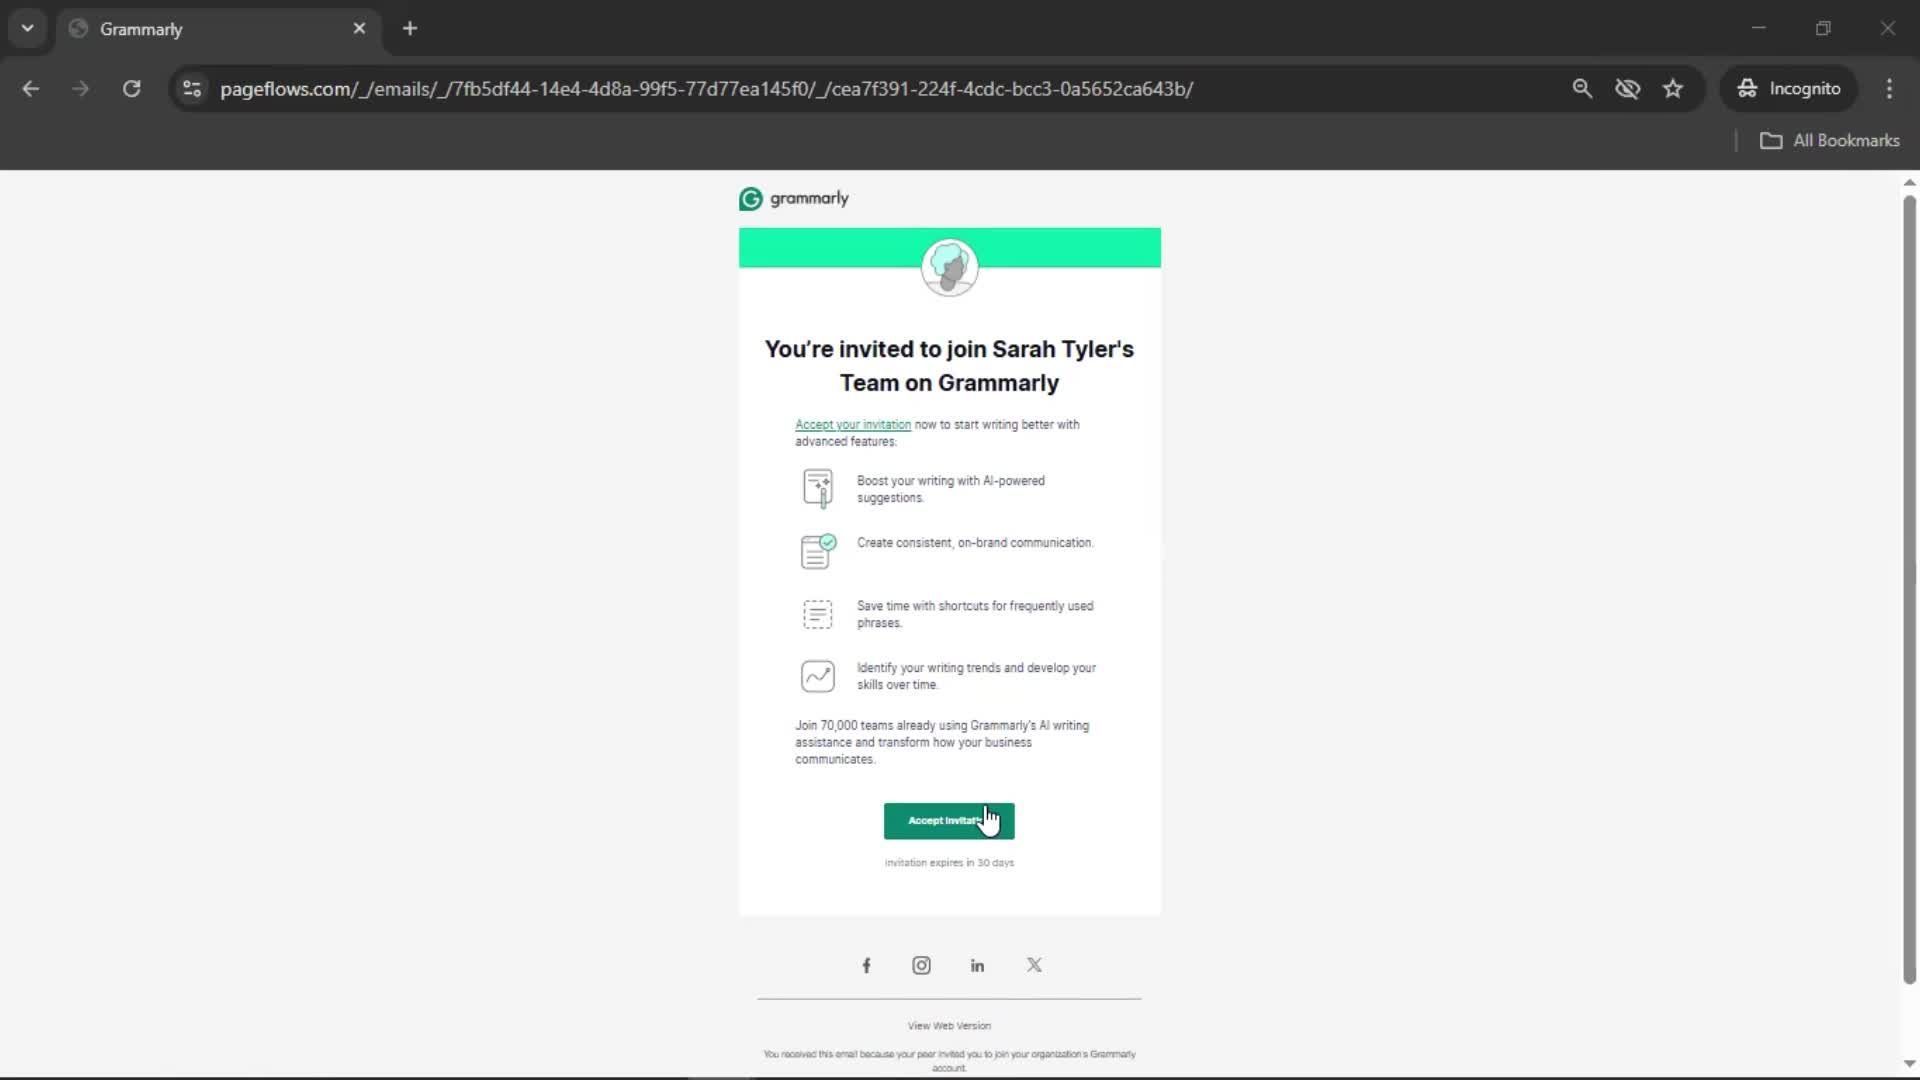Open the View Web Version link
The width and height of the screenshot is (1920, 1080).
pos(948,1025)
